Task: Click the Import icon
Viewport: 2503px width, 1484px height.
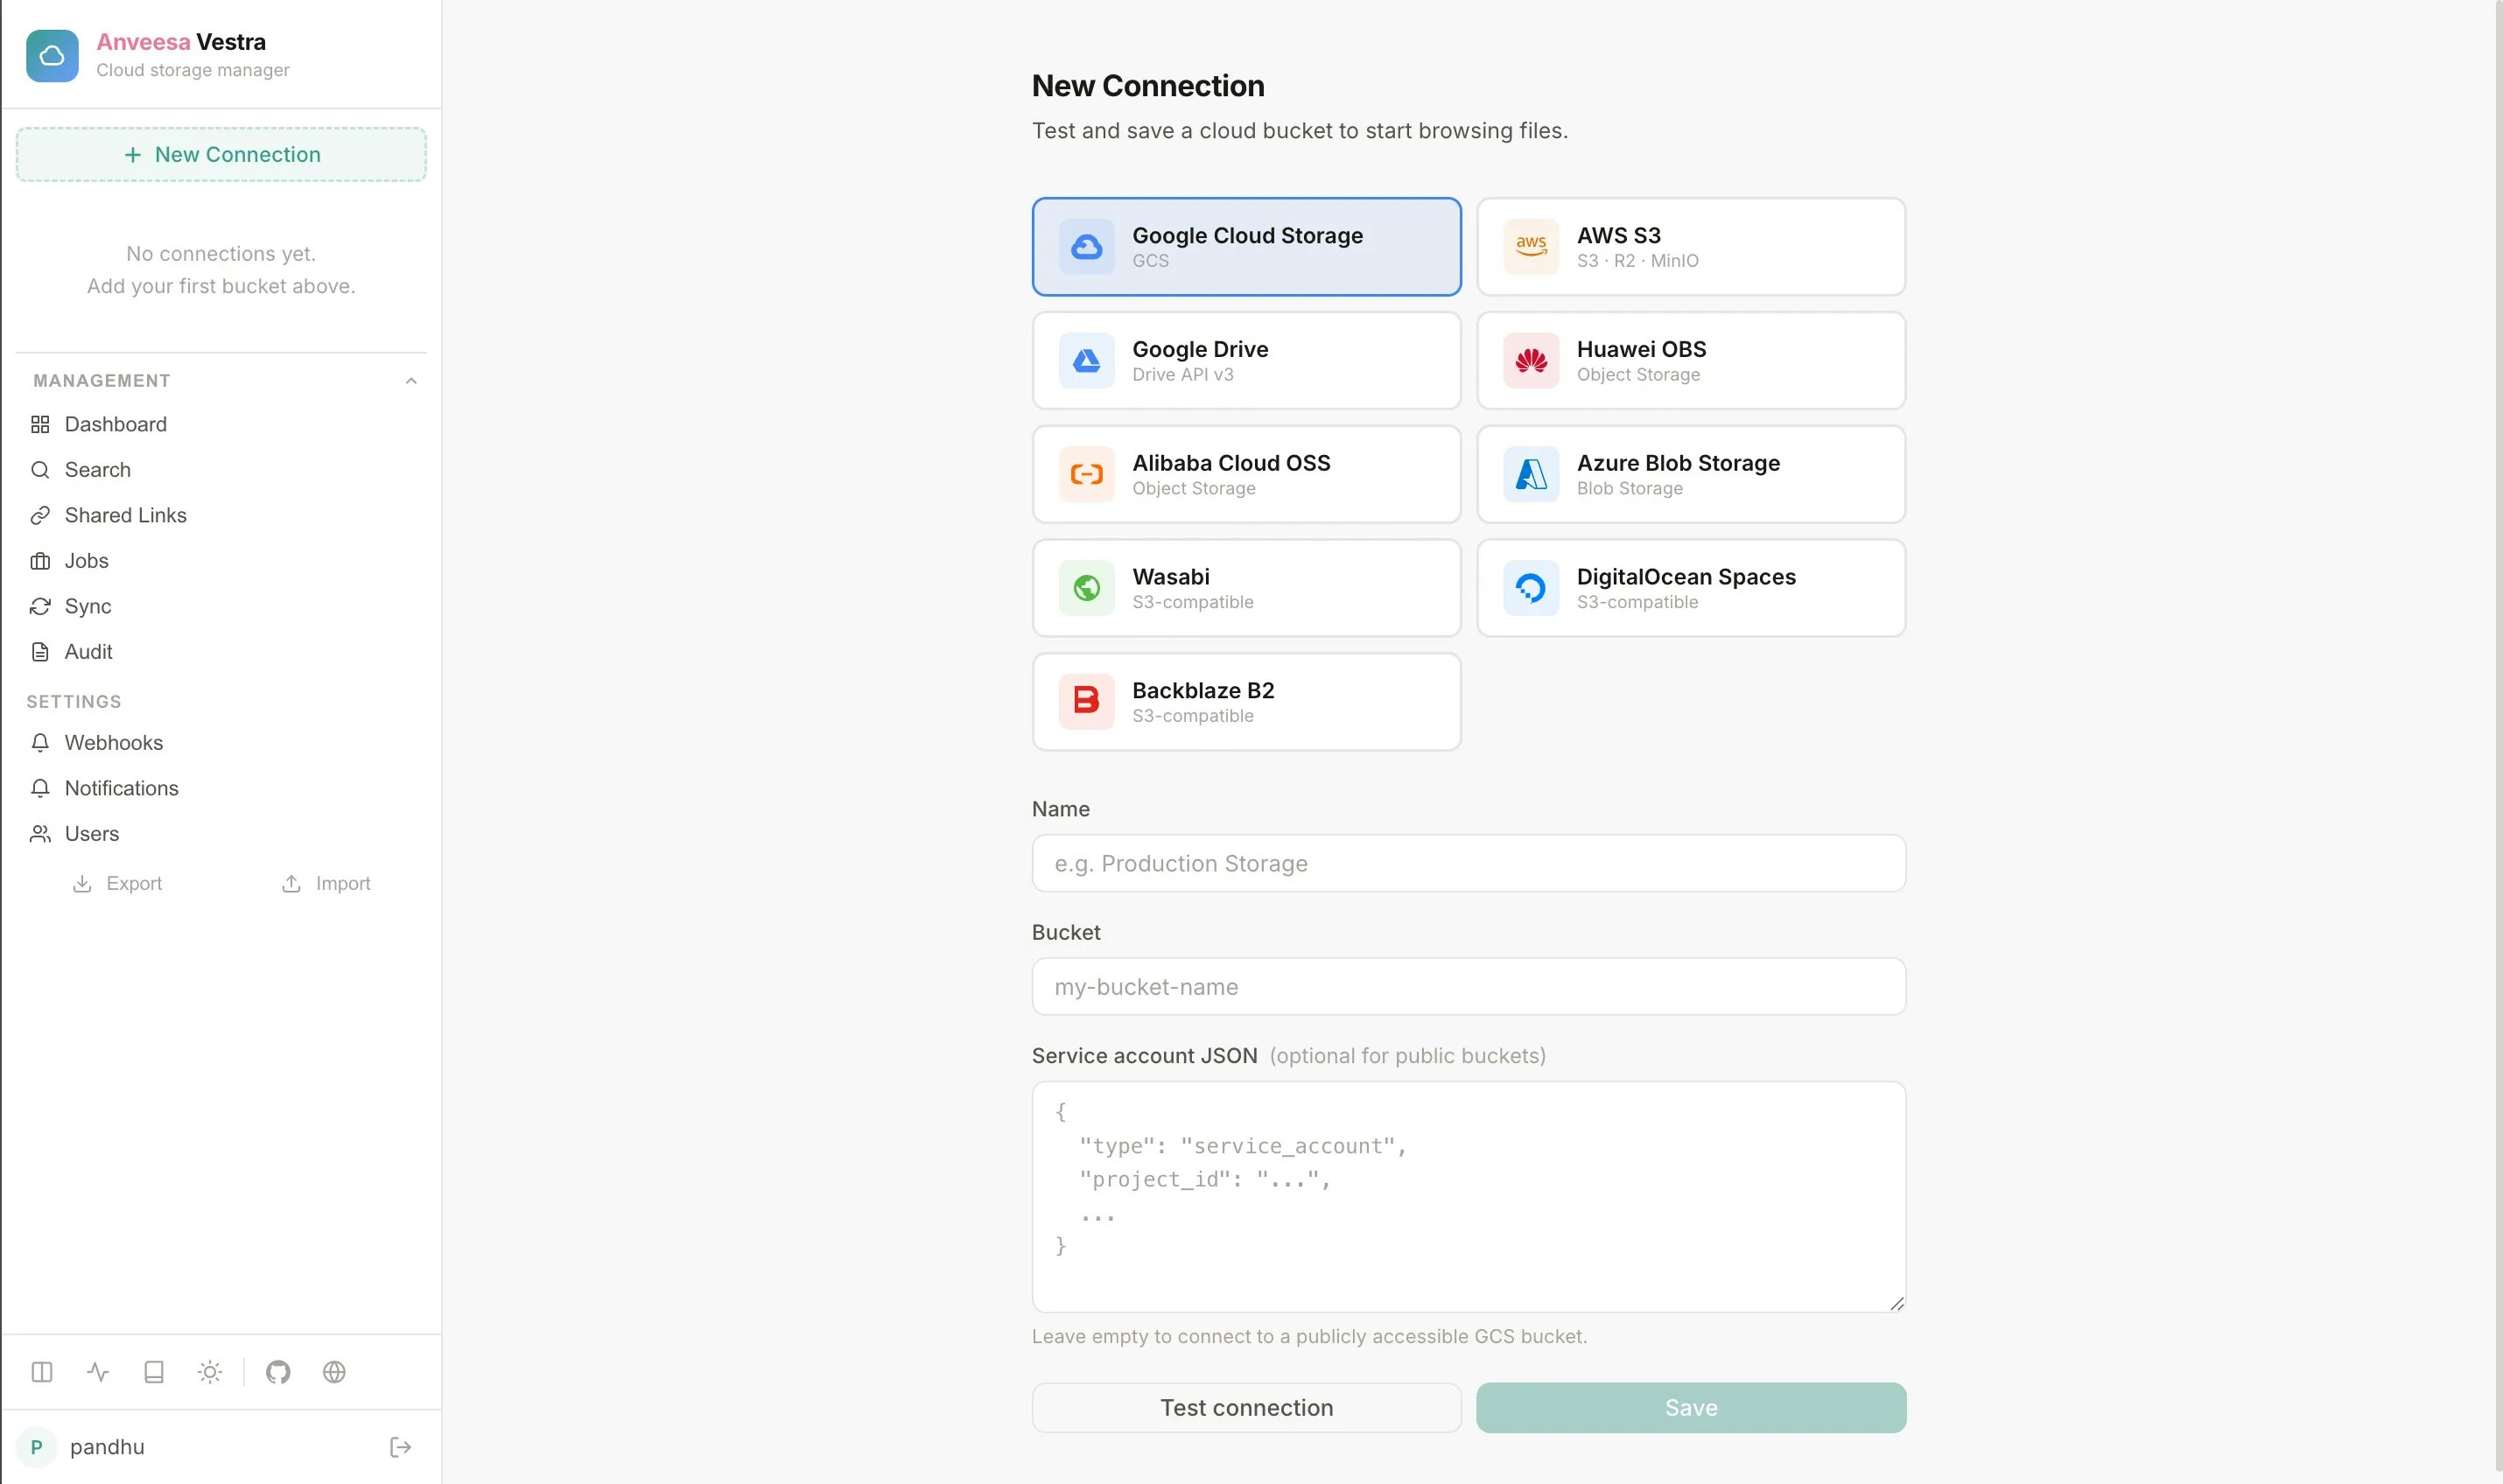Action: coord(291,883)
